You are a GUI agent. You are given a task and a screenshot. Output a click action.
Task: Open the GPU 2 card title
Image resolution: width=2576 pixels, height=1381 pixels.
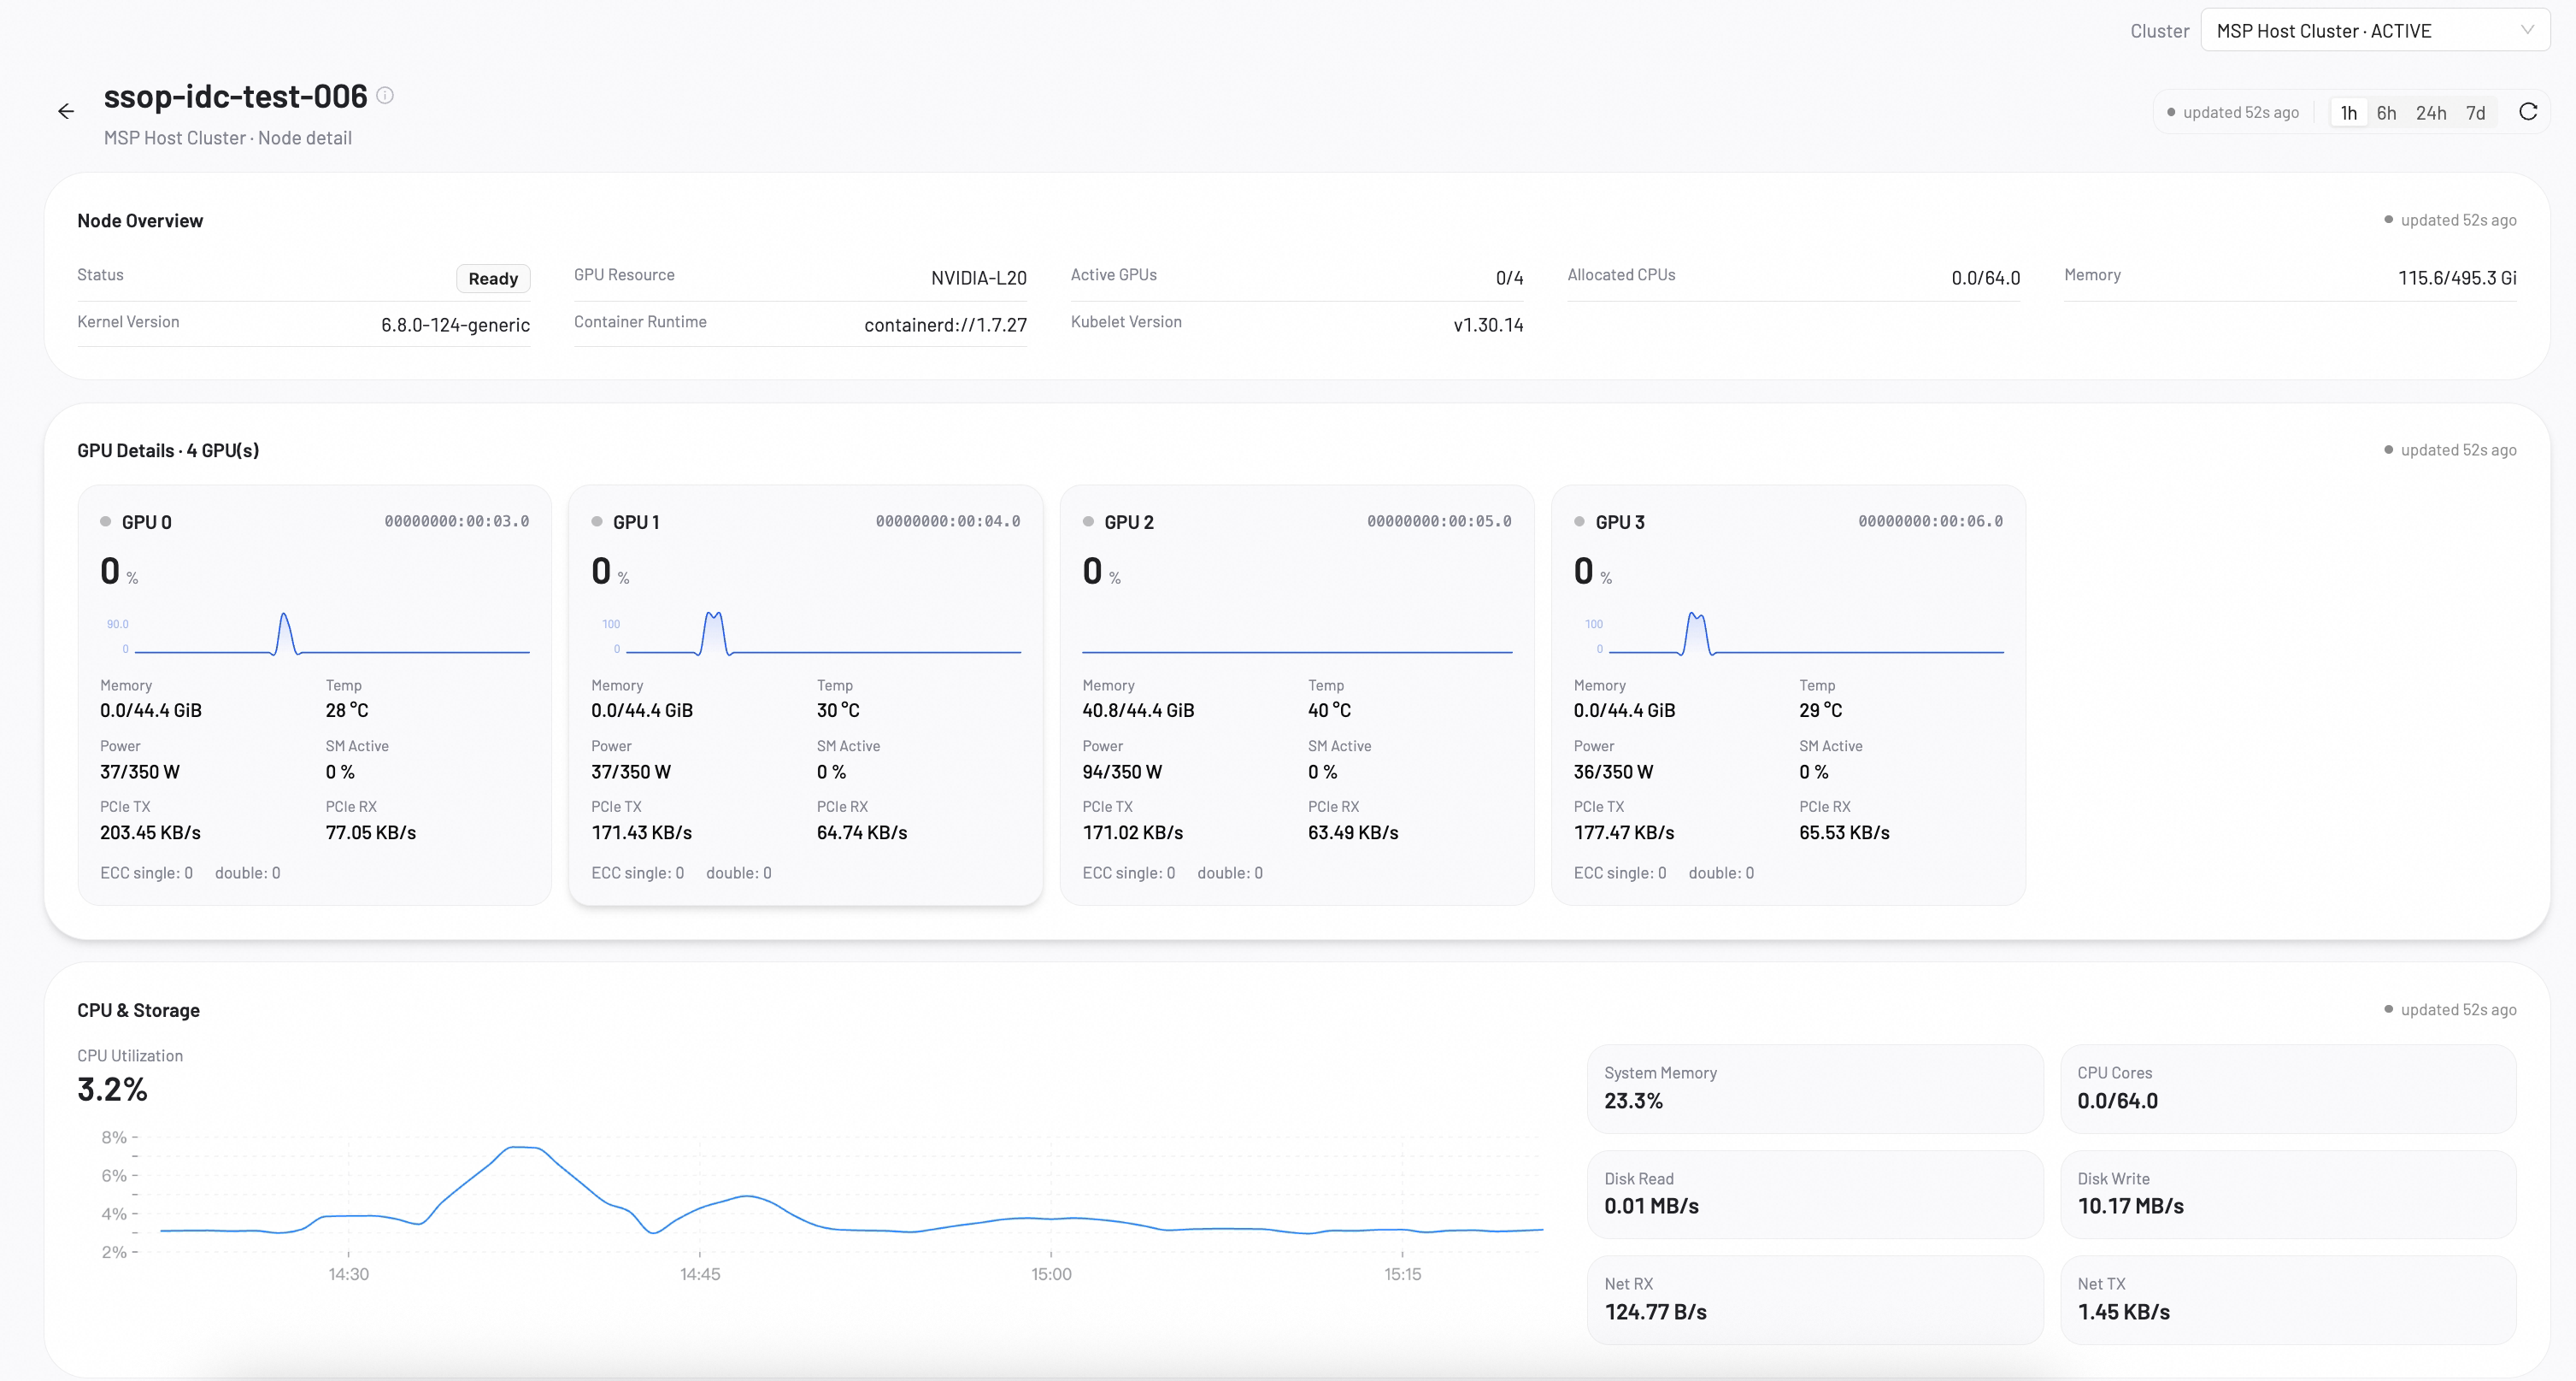[1128, 522]
